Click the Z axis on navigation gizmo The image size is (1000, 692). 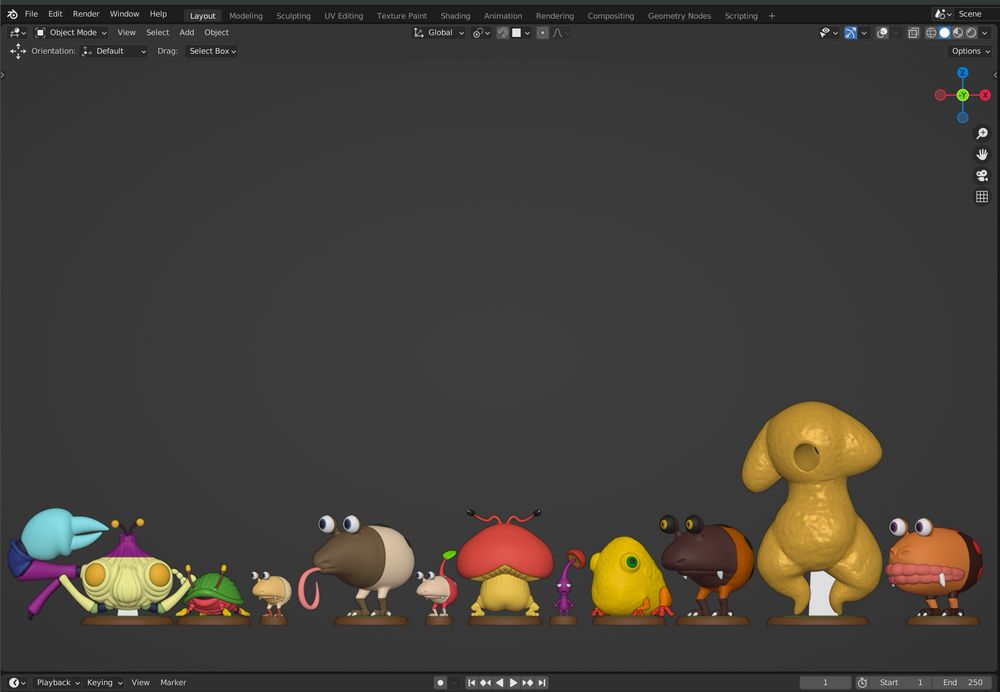(962, 73)
